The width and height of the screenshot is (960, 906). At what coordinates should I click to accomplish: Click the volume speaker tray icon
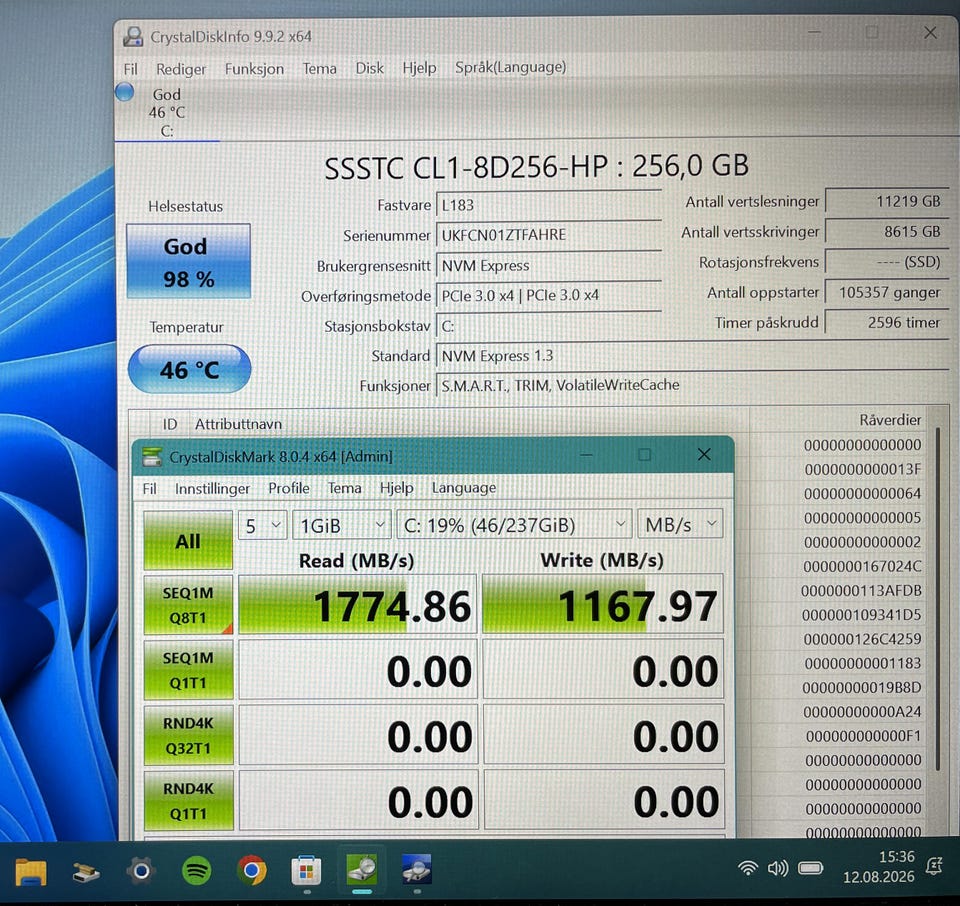click(x=778, y=867)
